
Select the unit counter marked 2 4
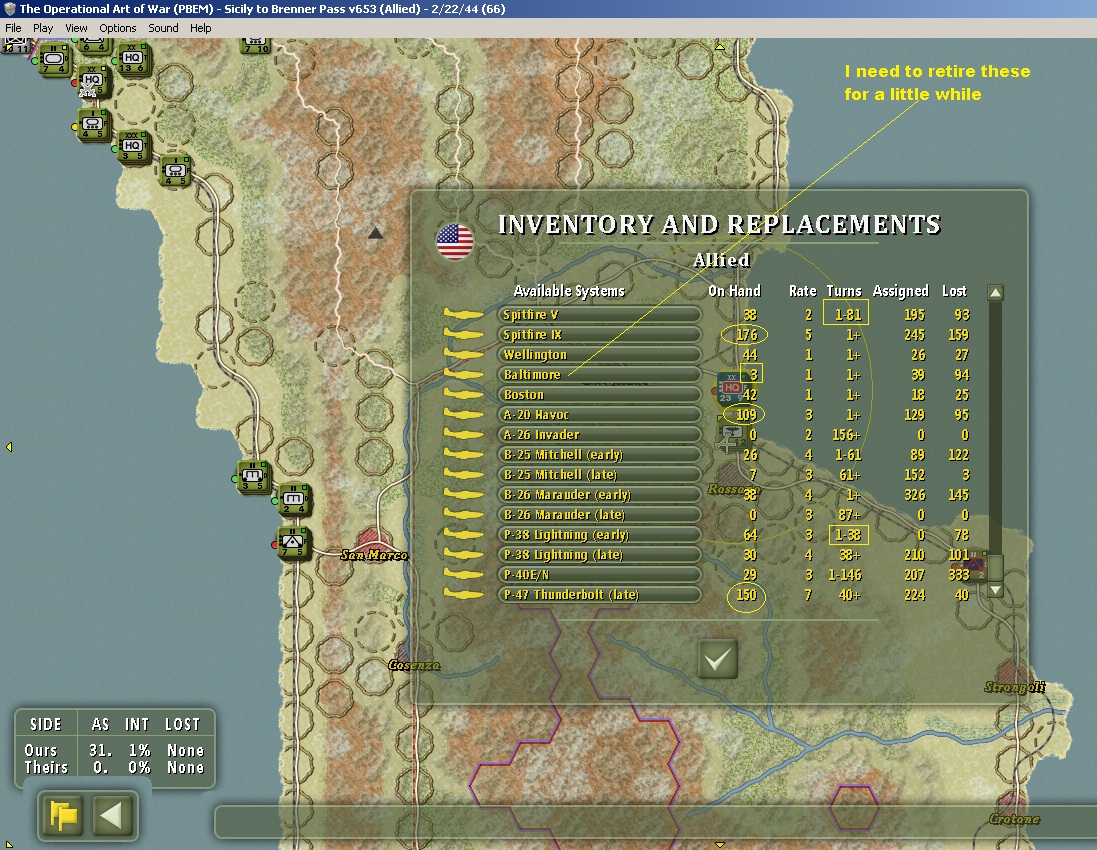pyautogui.click(x=294, y=500)
